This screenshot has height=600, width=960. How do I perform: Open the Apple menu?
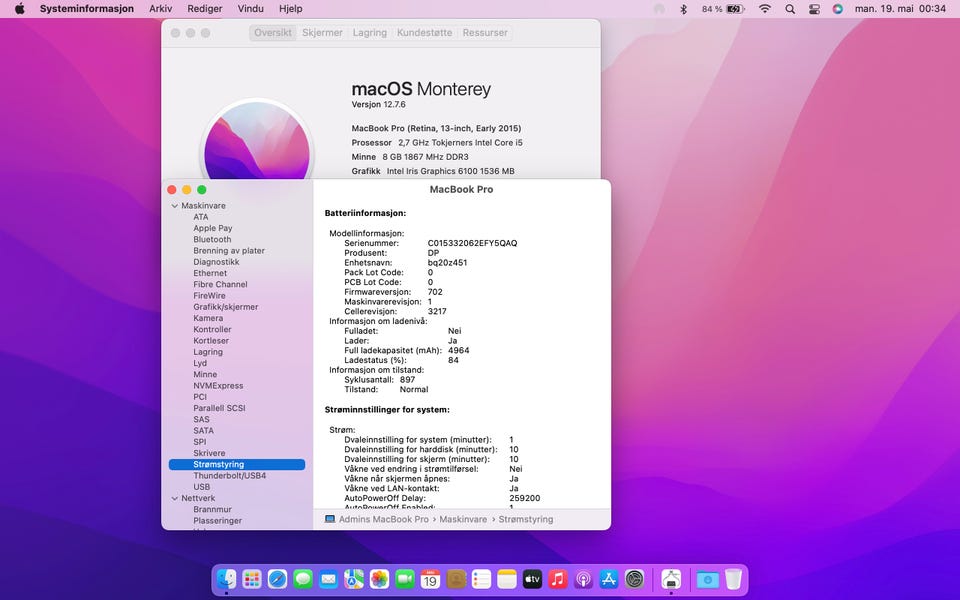(x=20, y=9)
